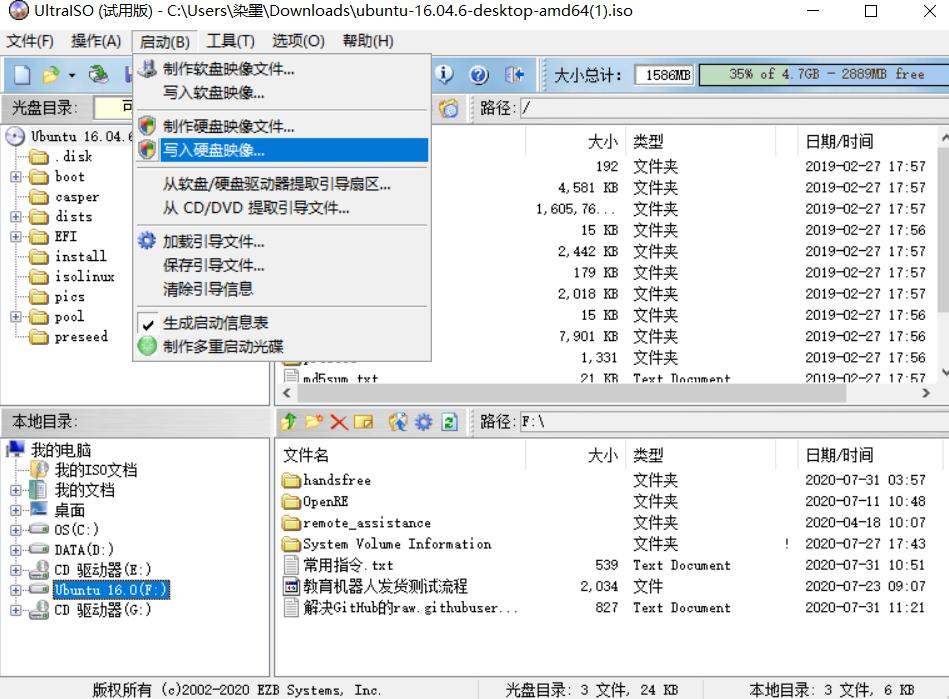This screenshot has width=949, height=699.
Task: Open the 帮助(H) menu
Action: point(368,41)
